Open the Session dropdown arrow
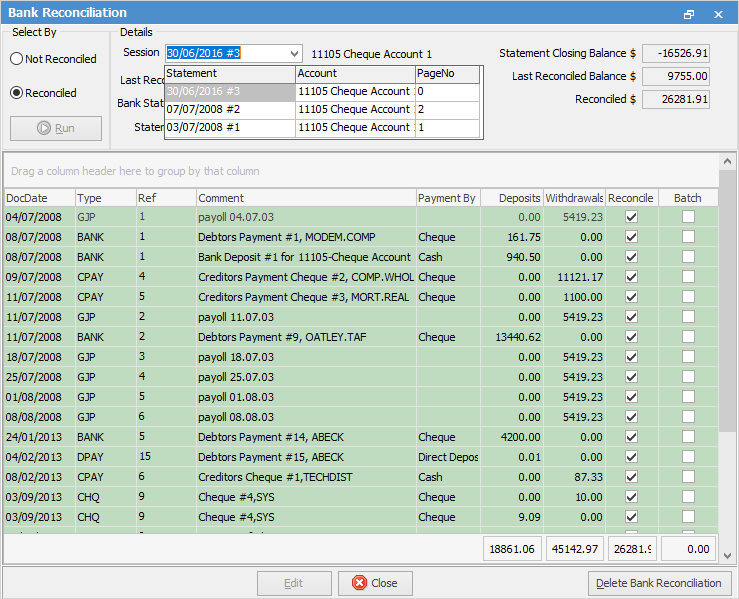This screenshot has height=599, width=739. point(293,54)
